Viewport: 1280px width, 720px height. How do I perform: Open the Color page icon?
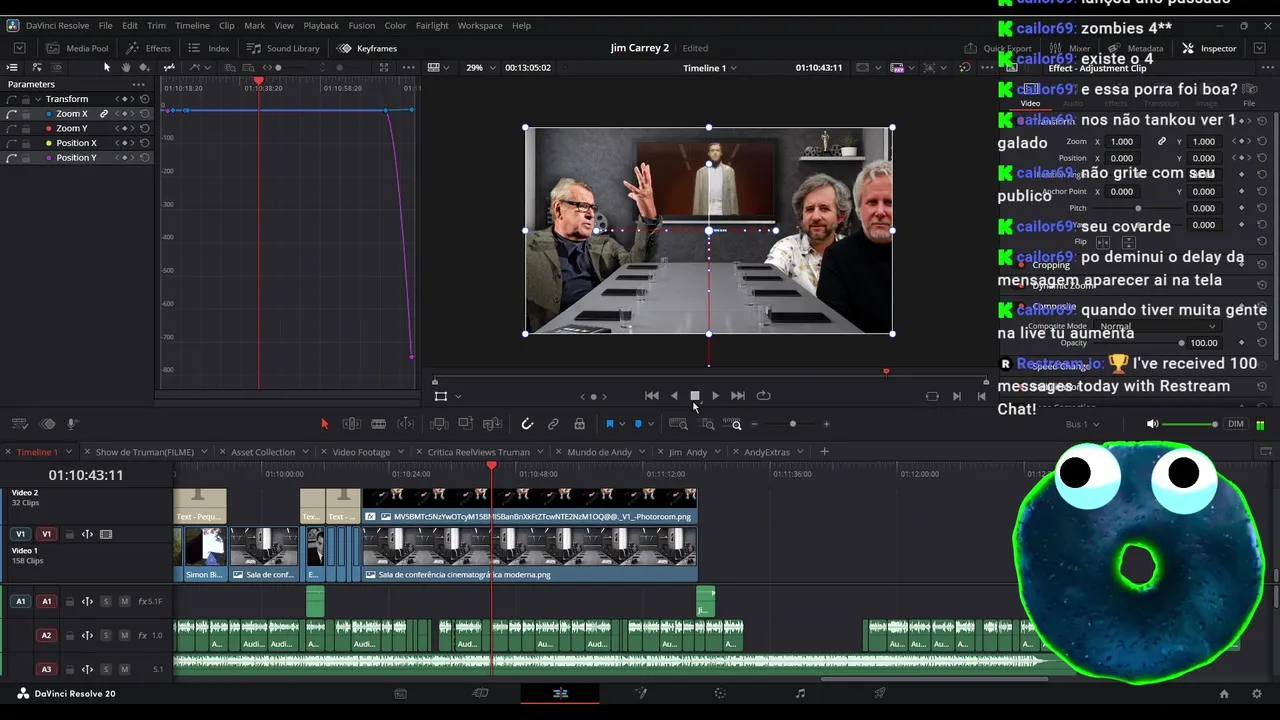tap(720, 693)
